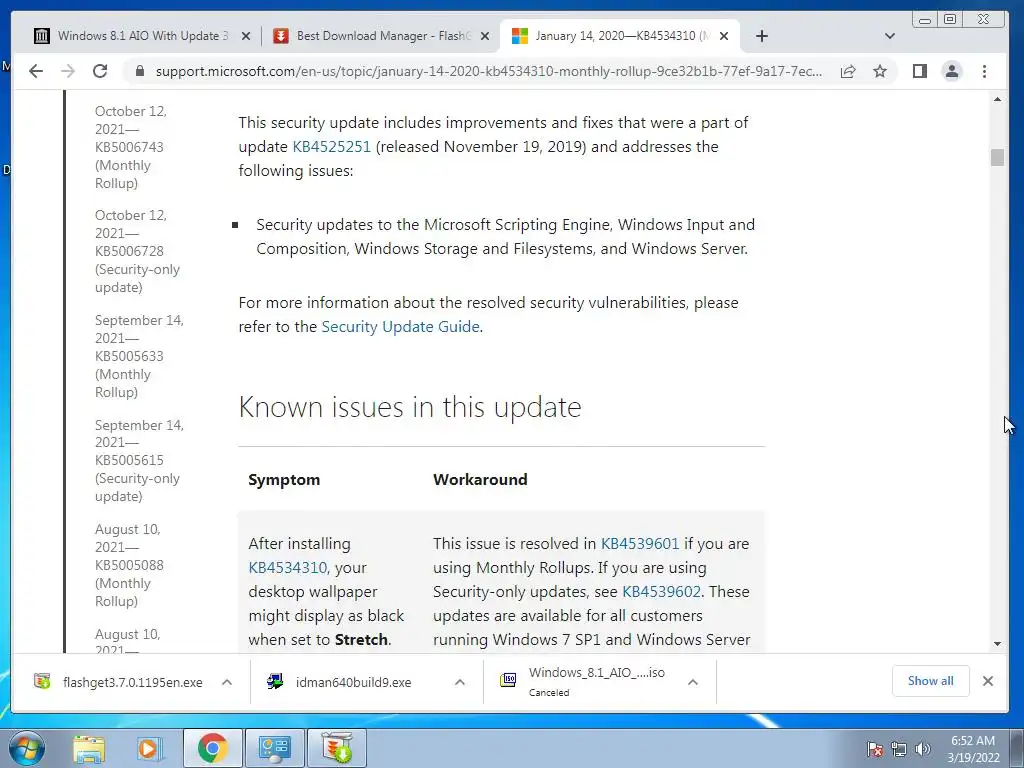This screenshot has width=1024, height=768.
Task: Open September 14, 2021 KB5005615 Security-only update
Action: pos(139,460)
